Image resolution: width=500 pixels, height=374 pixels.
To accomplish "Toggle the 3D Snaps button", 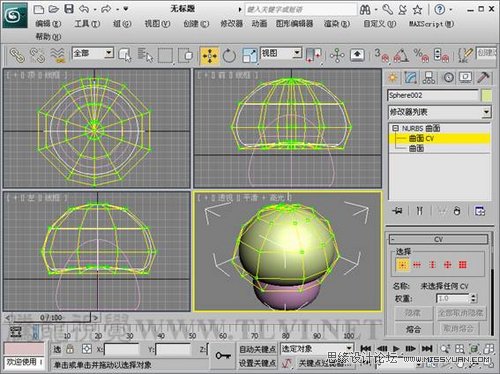I will click(x=381, y=55).
